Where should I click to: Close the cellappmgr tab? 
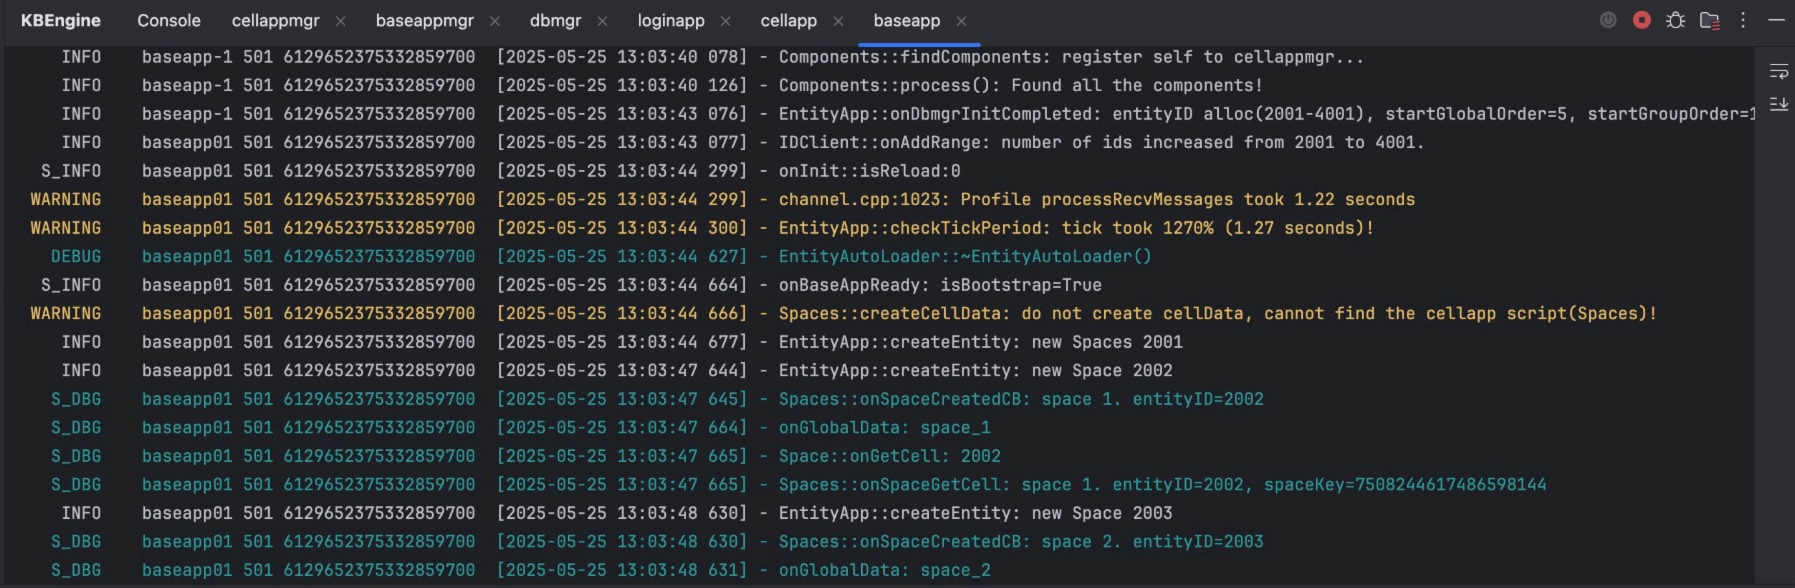tap(341, 21)
